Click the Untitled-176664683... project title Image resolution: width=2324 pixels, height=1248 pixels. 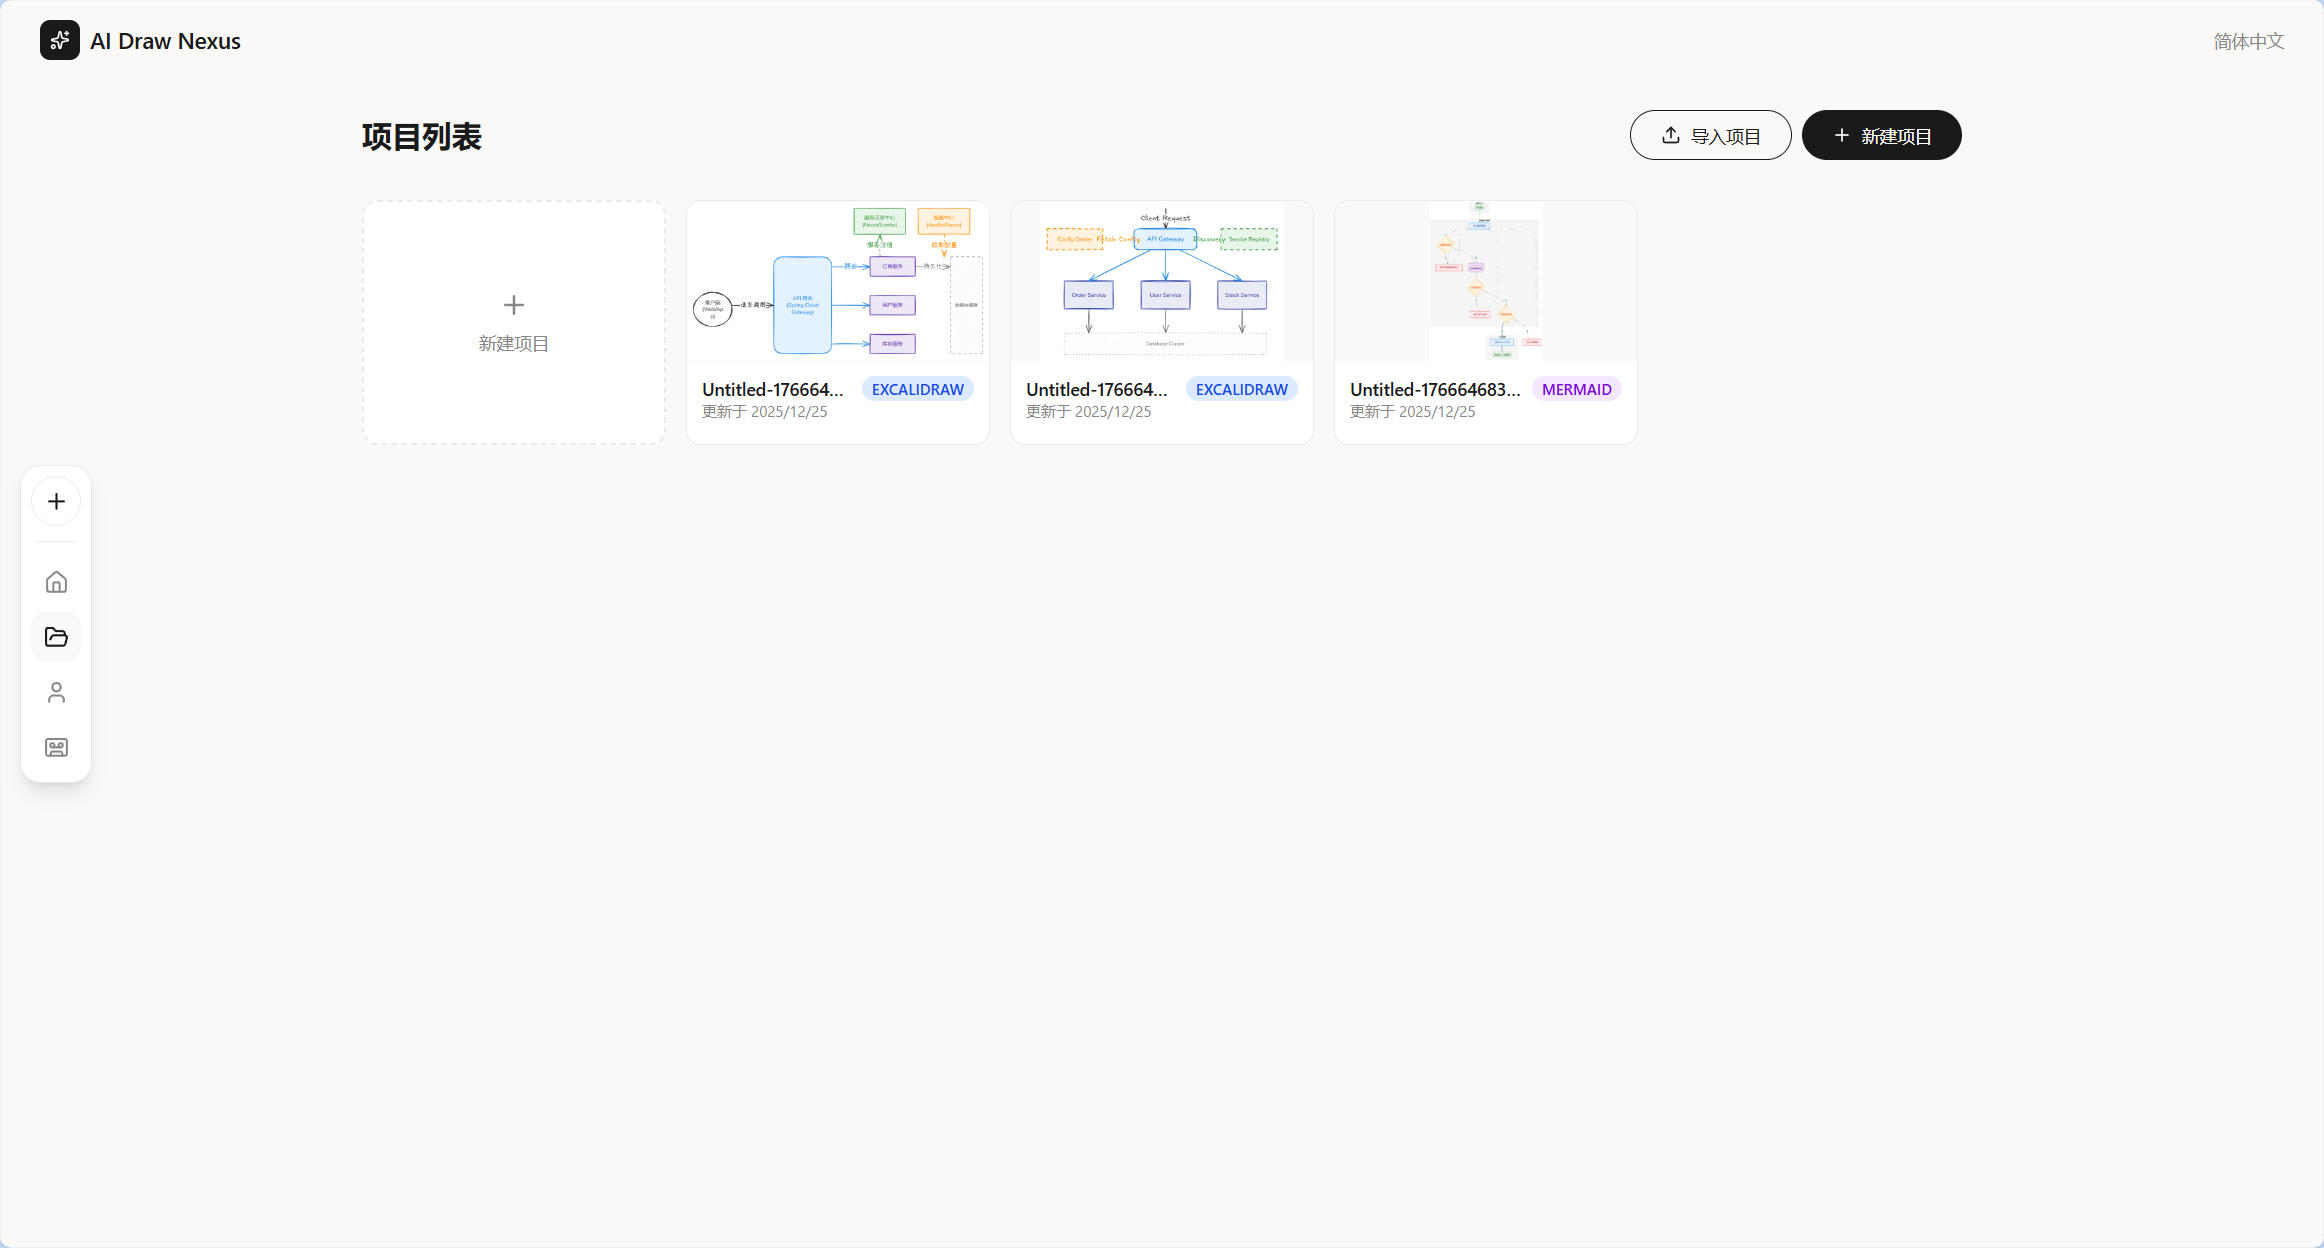tap(1435, 390)
